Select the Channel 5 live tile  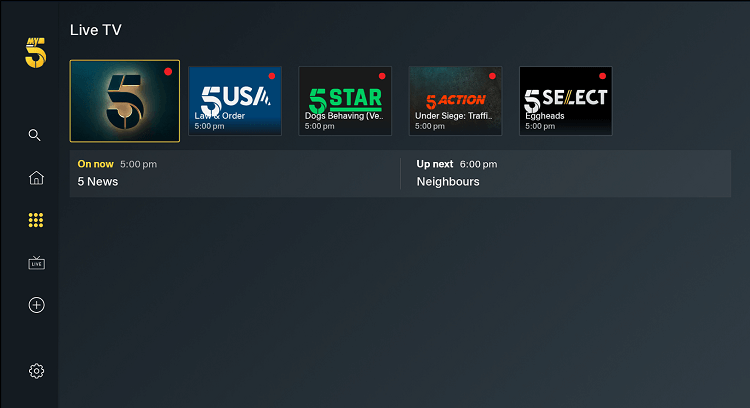[125, 101]
